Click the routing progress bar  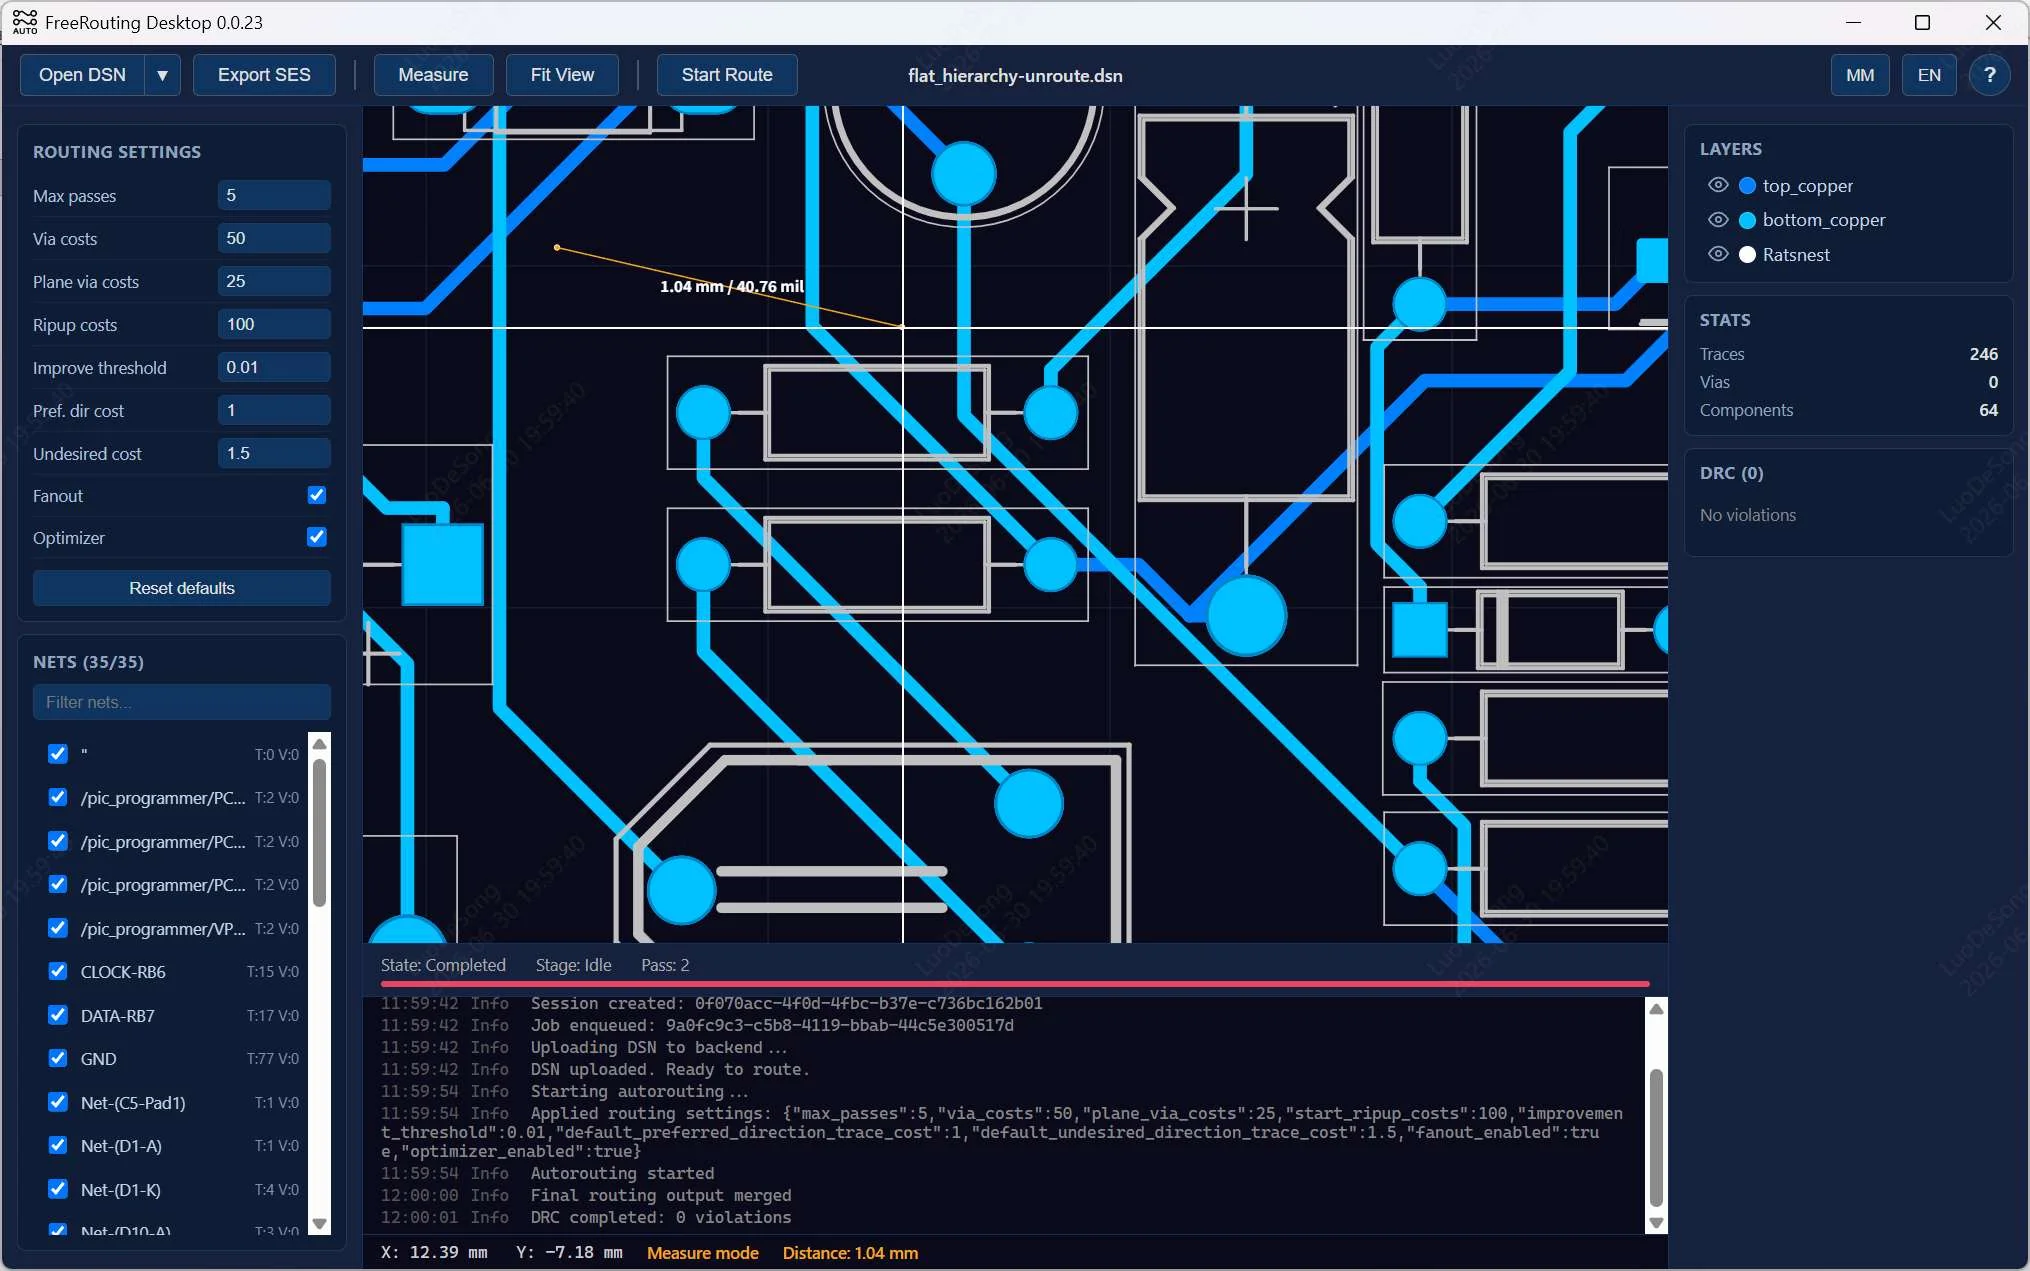click(x=1015, y=984)
